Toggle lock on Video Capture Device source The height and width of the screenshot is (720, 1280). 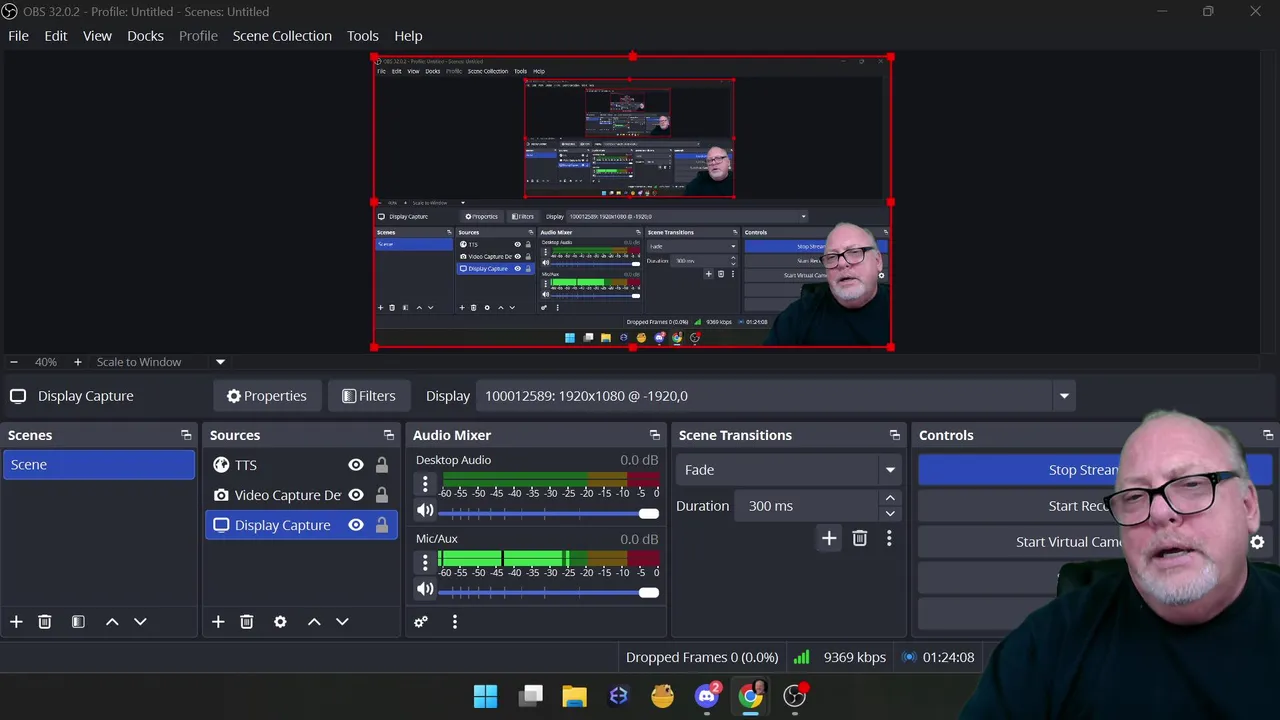tap(381, 495)
